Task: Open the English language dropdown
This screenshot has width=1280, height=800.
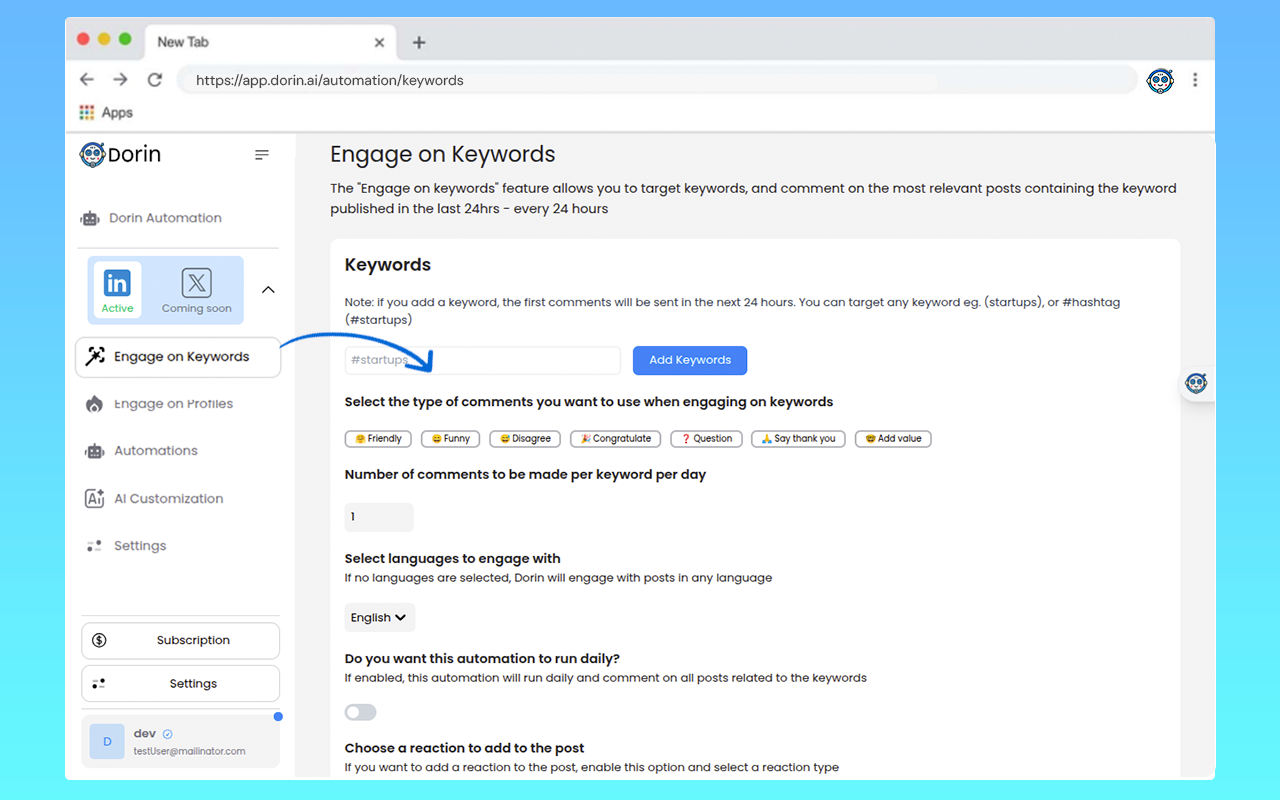Action: pos(380,618)
